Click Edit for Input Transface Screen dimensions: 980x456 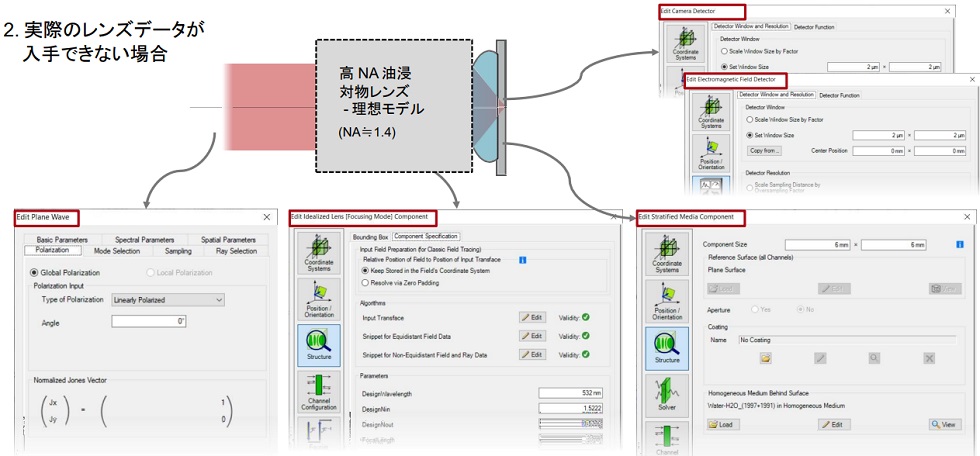pos(532,317)
